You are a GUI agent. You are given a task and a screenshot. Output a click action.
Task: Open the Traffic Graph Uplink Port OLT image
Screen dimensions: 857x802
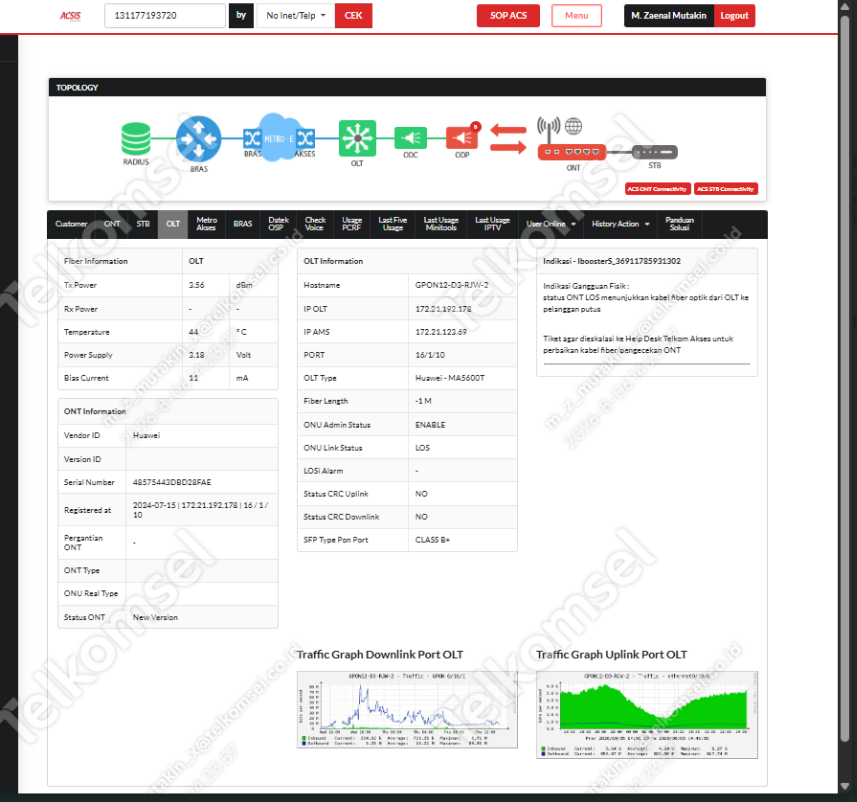(647, 715)
